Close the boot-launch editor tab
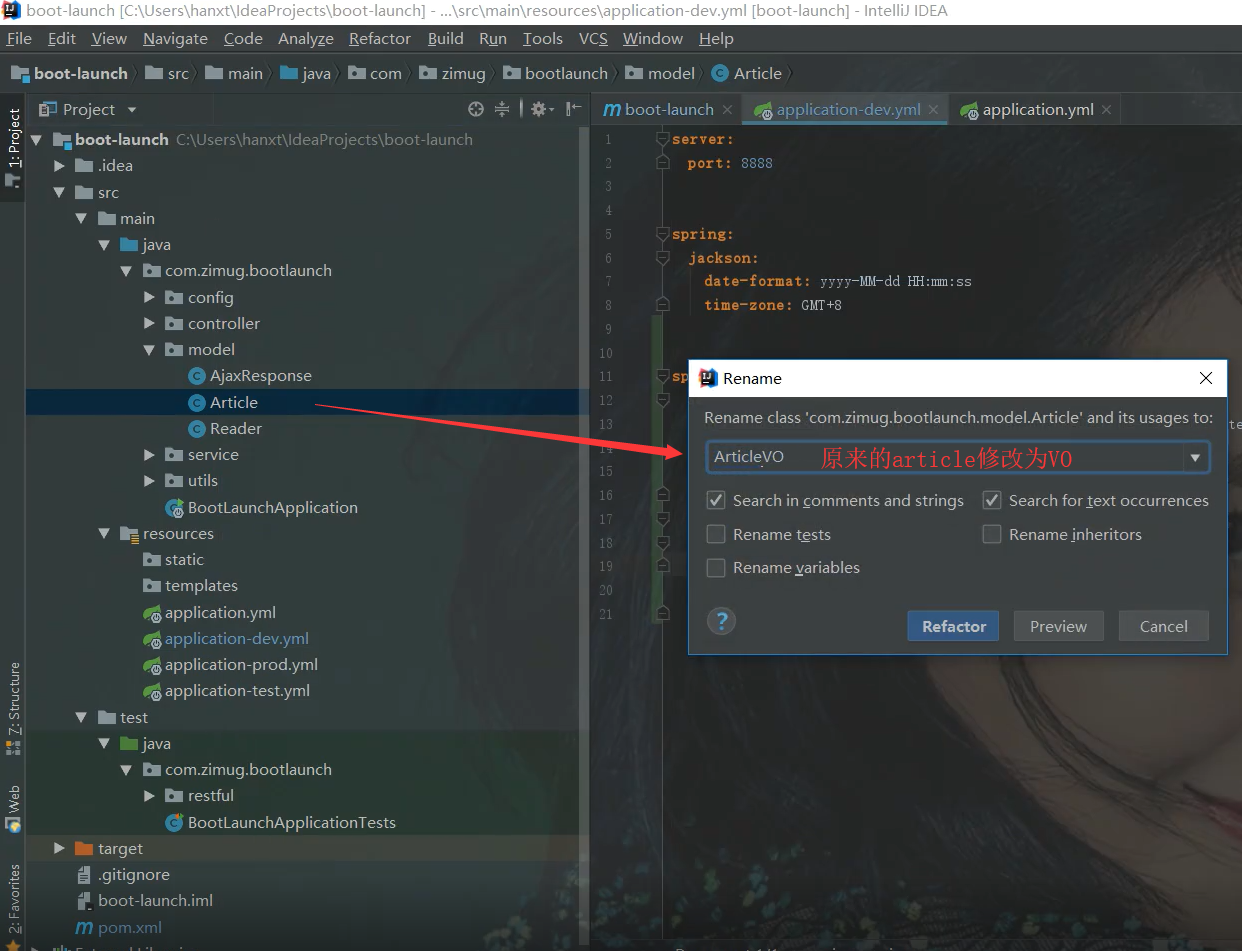Screen dimensions: 1242x951 point(727,110)
